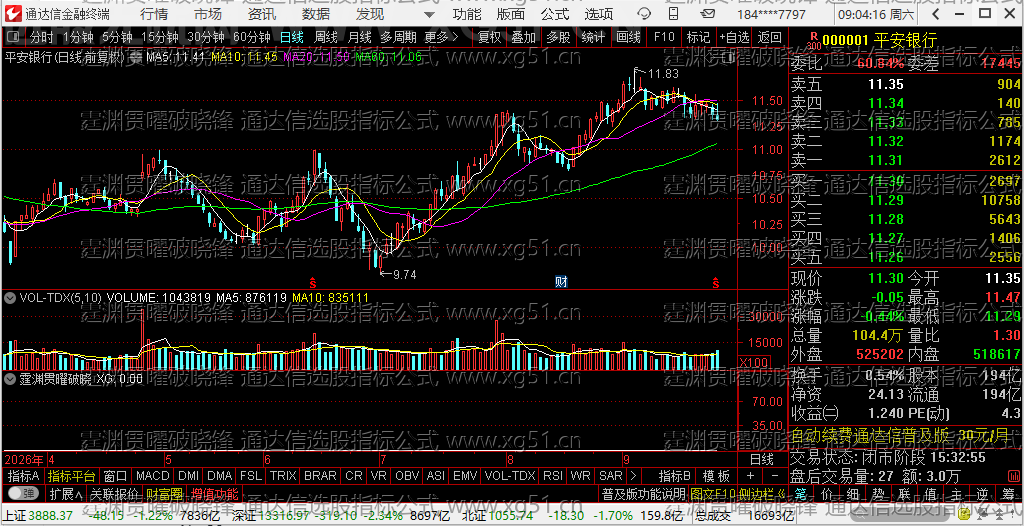Click the 统计 statistics button
The height and width of the screenshot is (526, 1024).
592,37
